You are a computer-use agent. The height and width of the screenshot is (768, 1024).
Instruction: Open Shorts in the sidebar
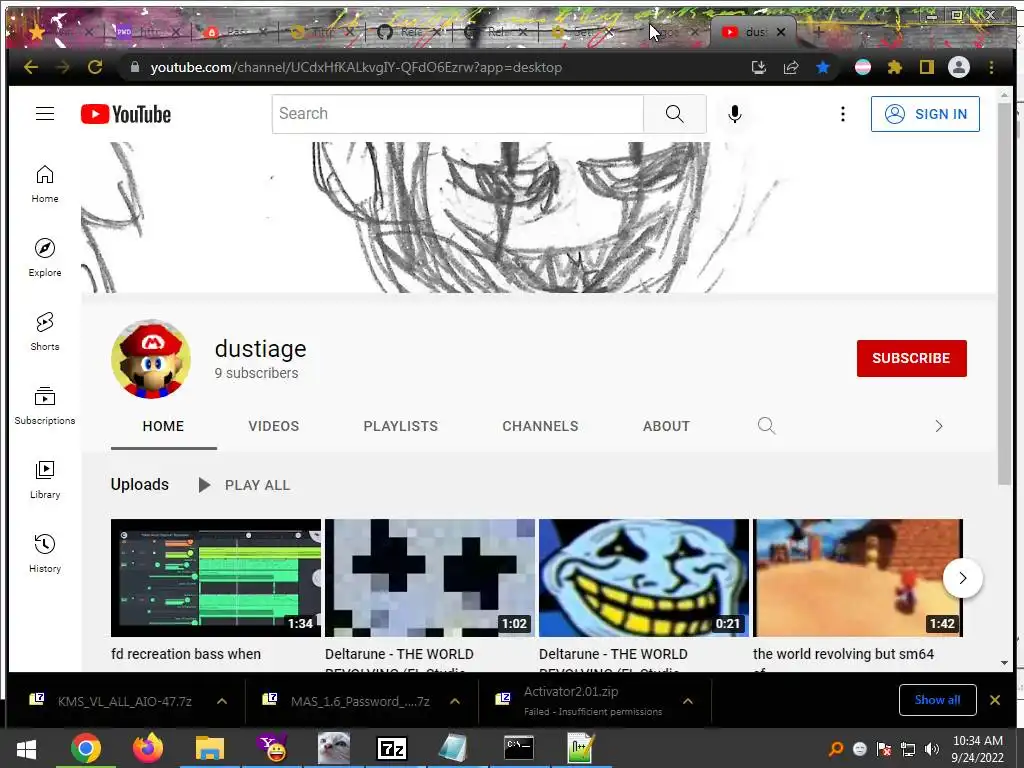click(44, 332)
